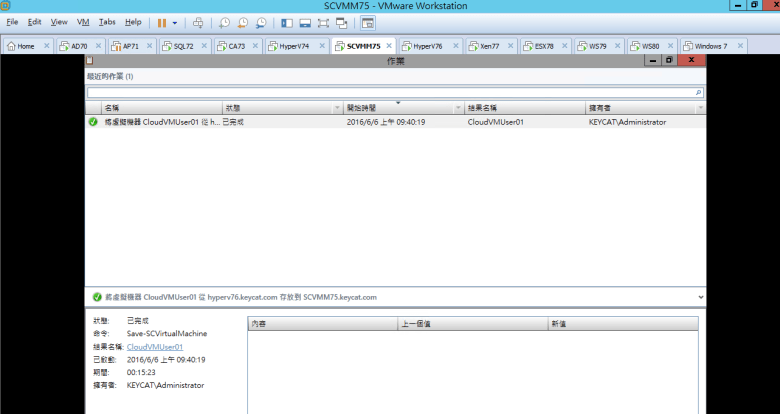Open the snapshot manager icon

(x=260, y=22)
